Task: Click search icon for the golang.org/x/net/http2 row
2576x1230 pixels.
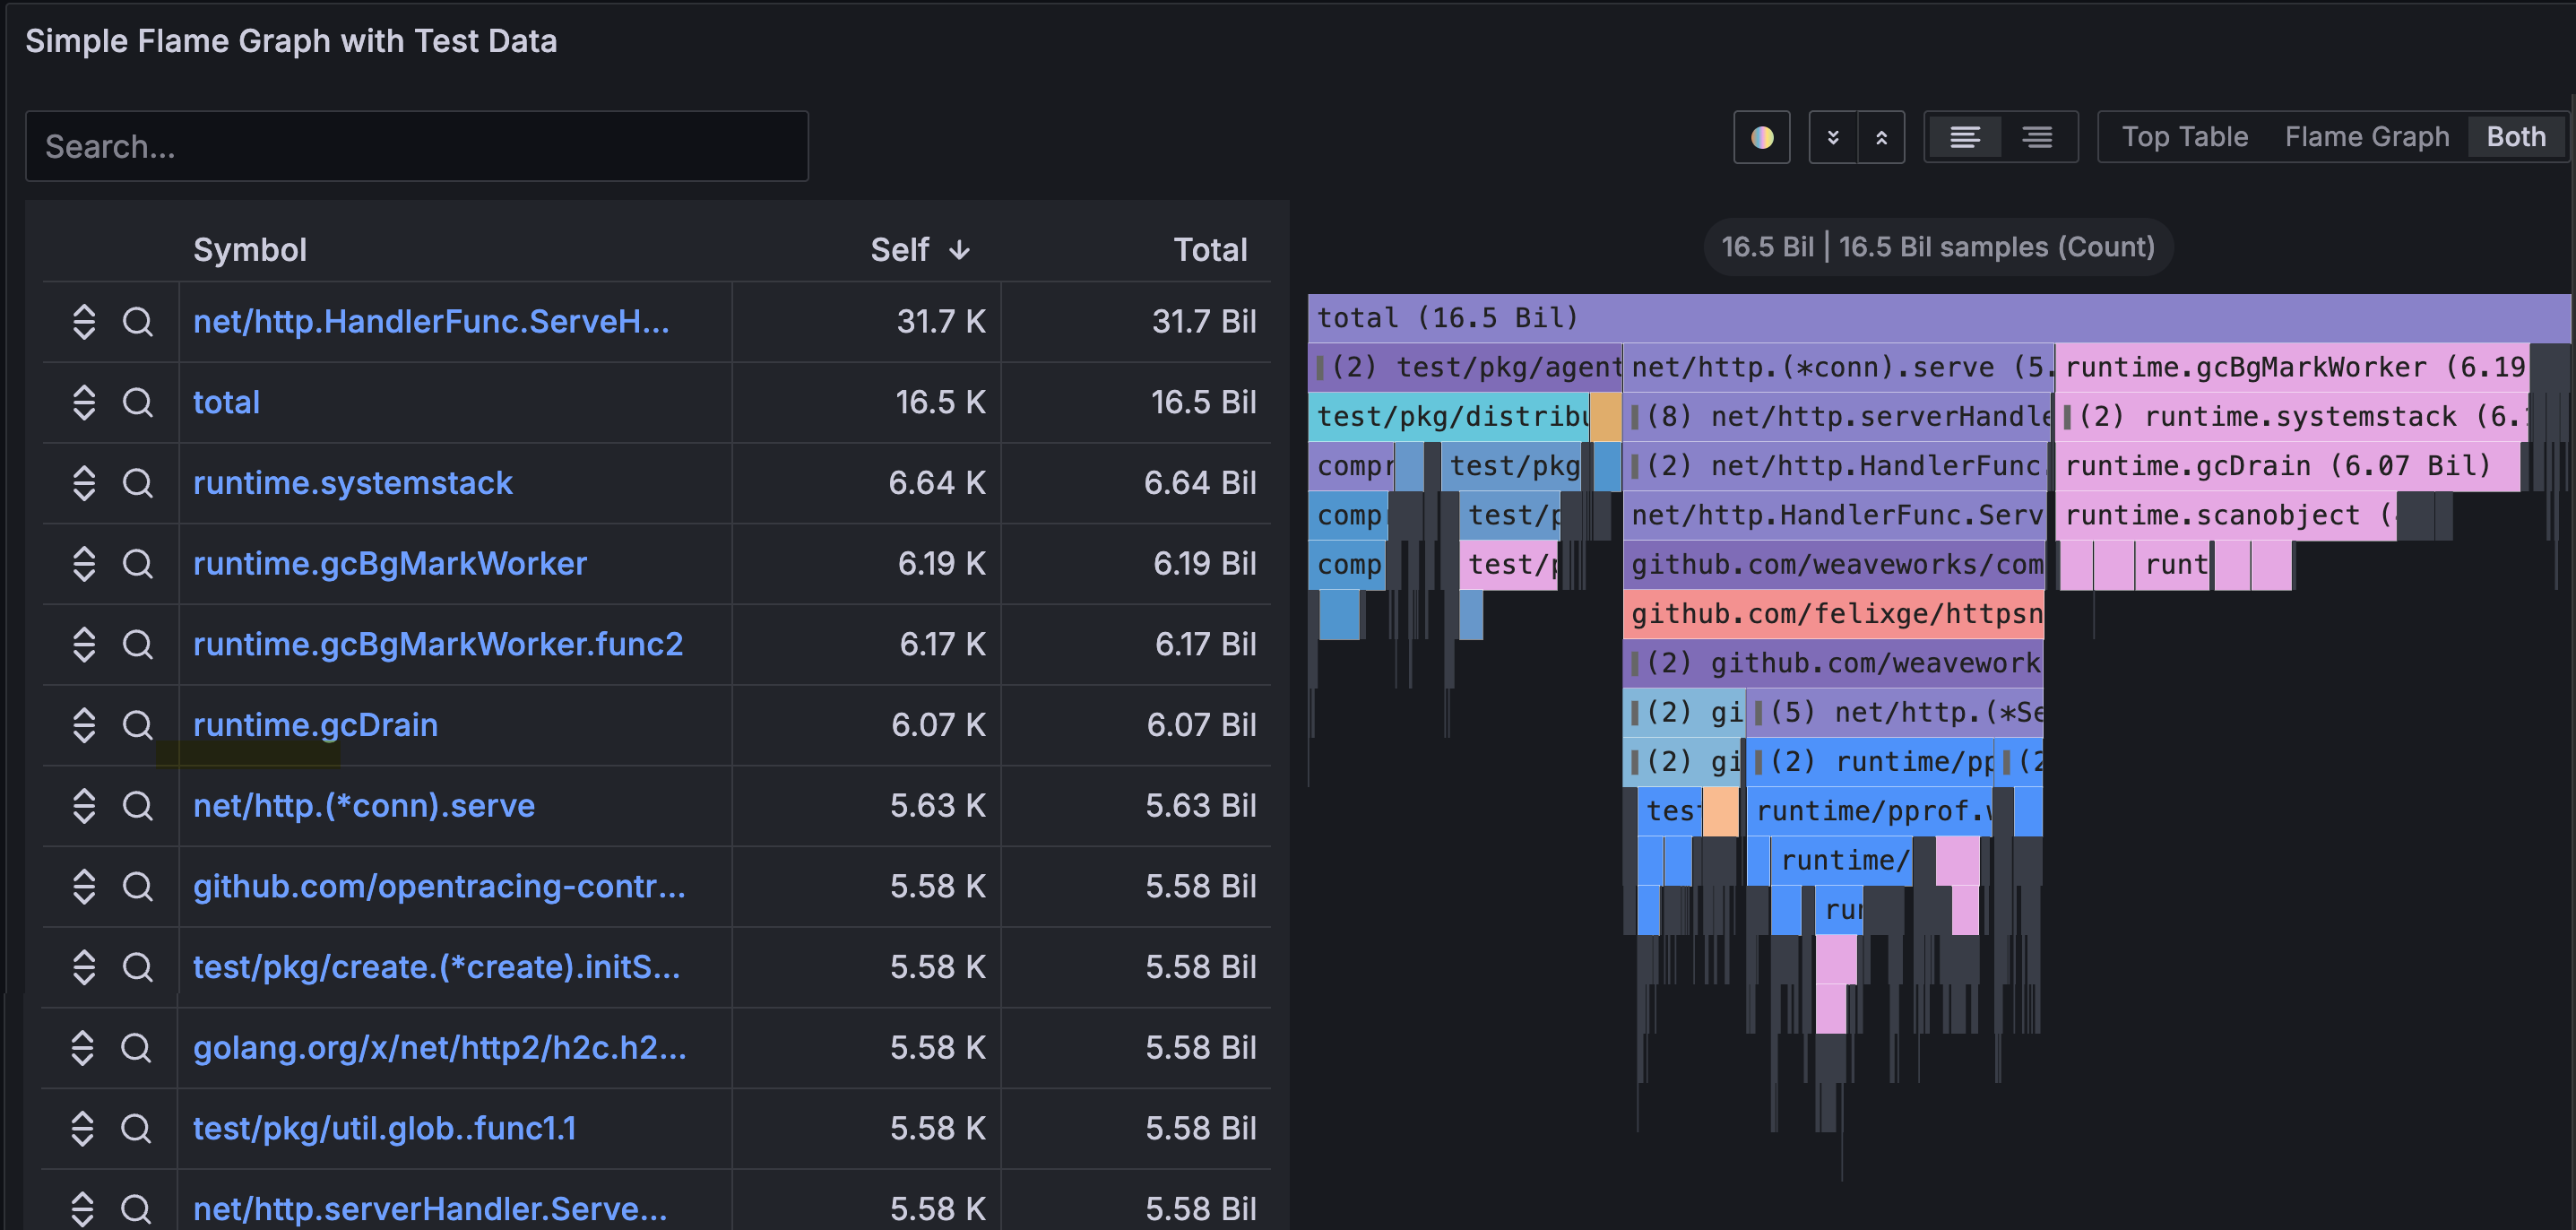Action: [138, 1047]
